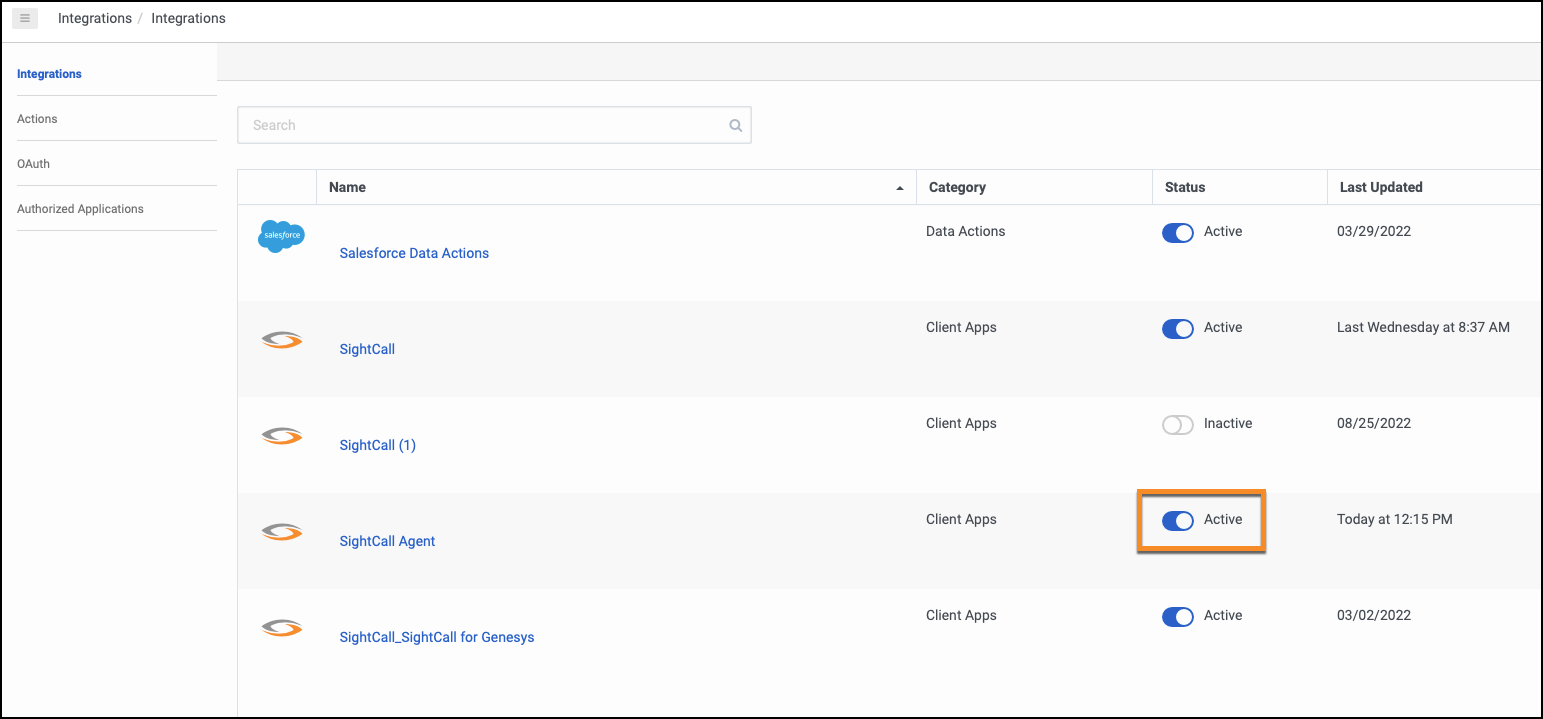The height and width of the screenshot is (719, 1543).
Task: Open the Actions sidebar tab
Action: [x=37, y=119]
